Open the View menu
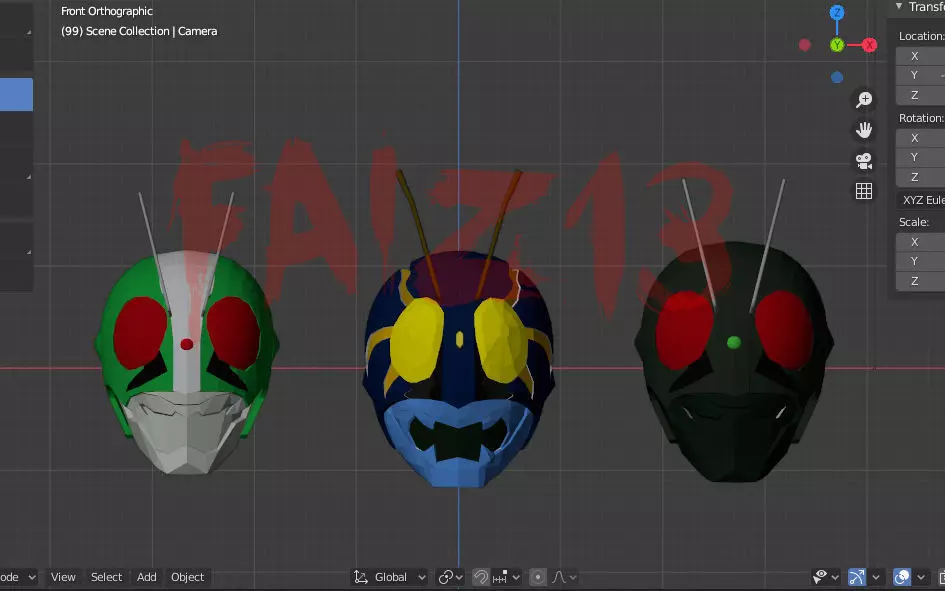The height and width of the screenshot is (591, 945). pos(63,577)
